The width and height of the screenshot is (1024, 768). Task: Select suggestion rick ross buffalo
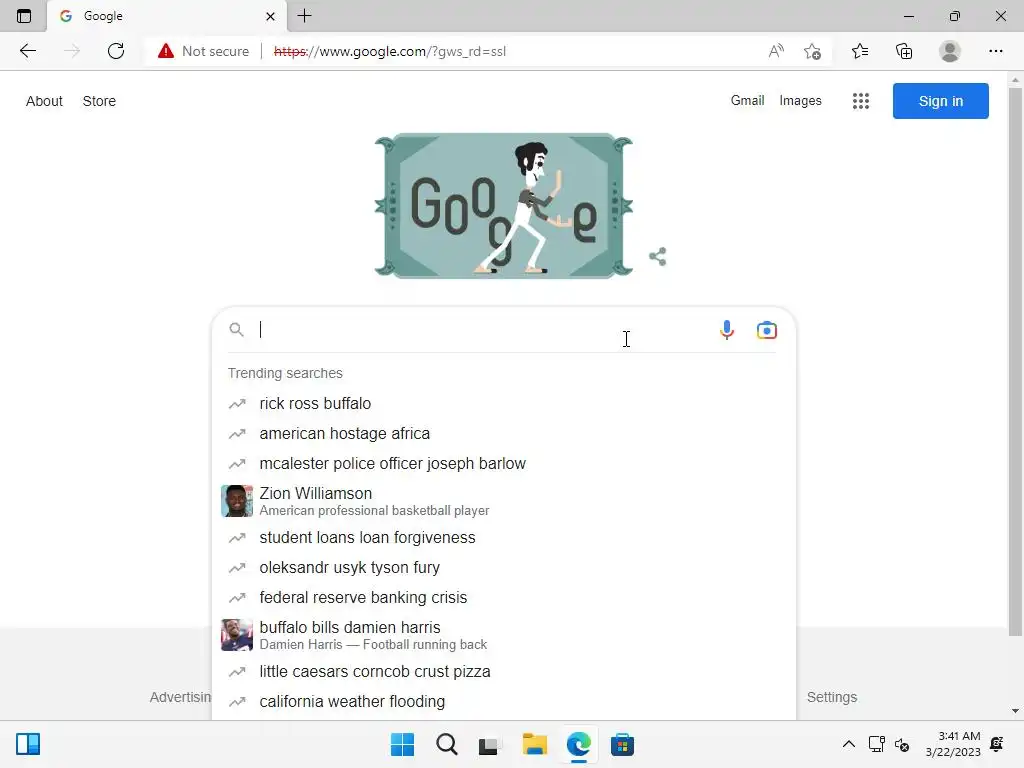[503, 404]
